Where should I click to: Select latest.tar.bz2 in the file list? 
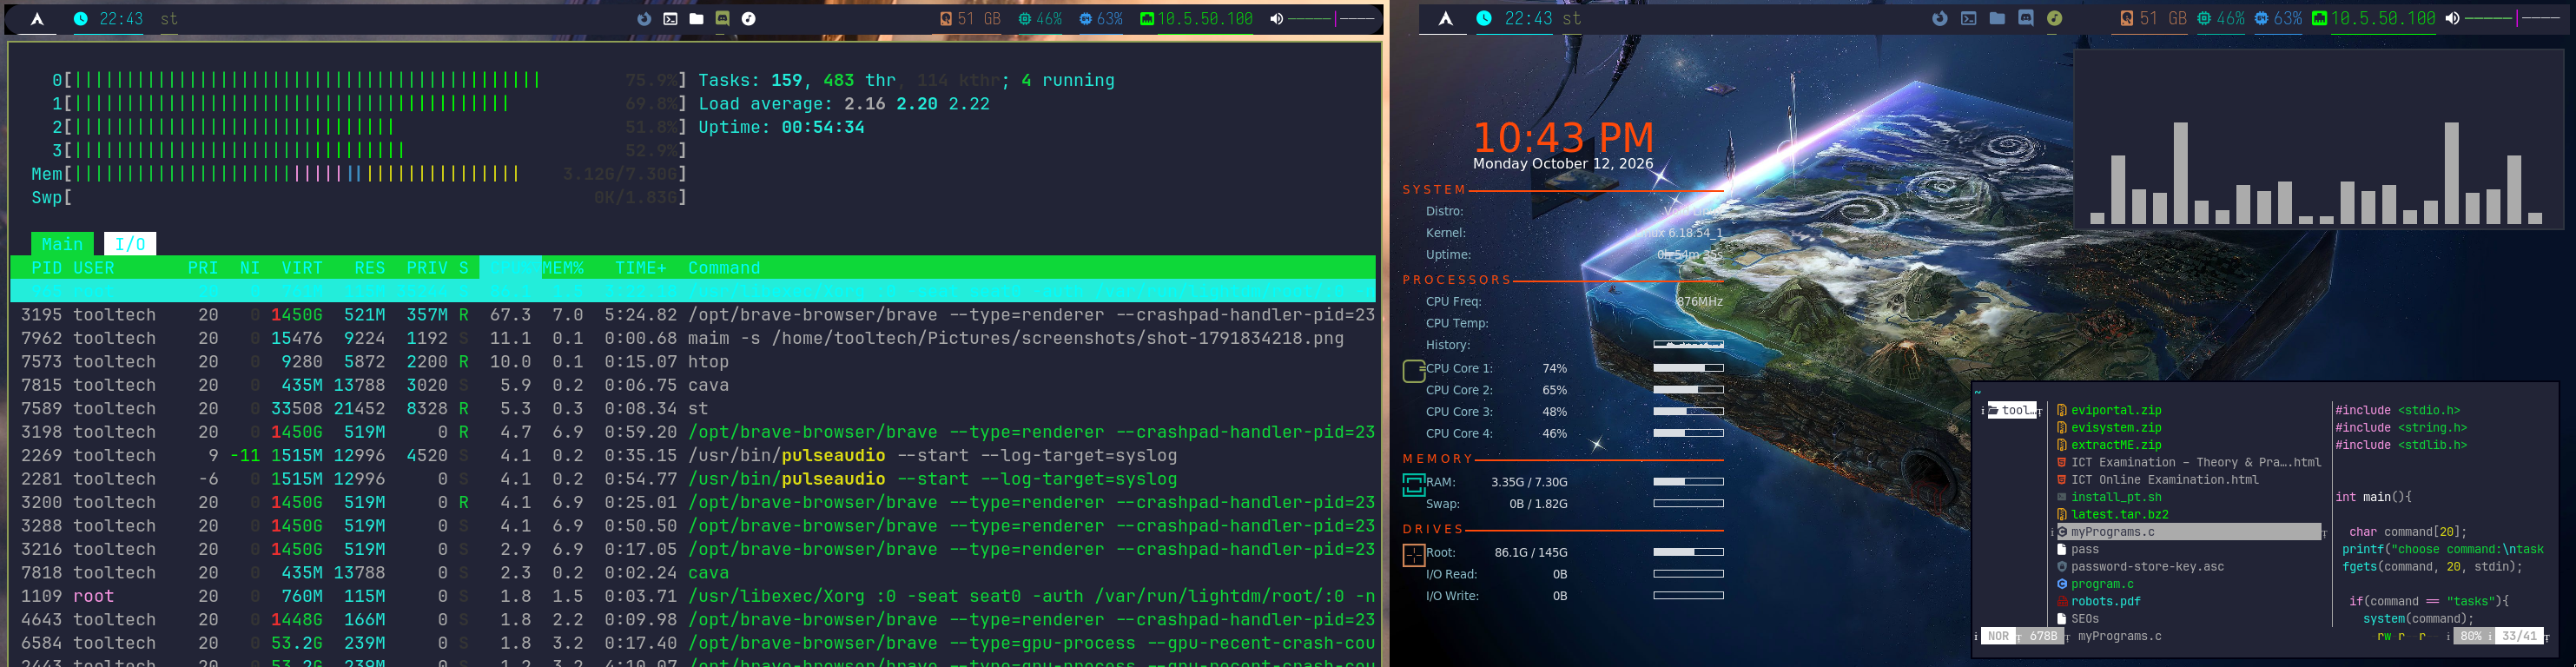(2120, 515)
